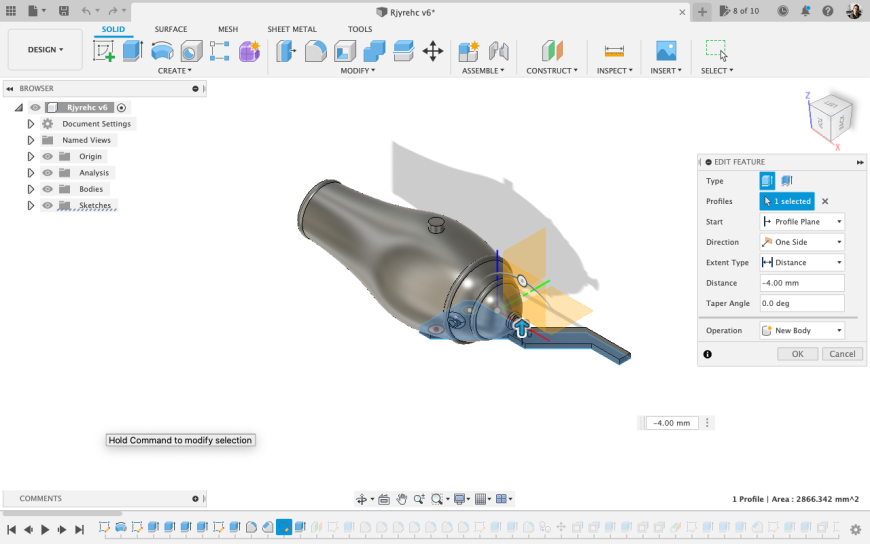Click the Insert image icon
Screen dimensions: 870x544
(x=666, y=51)
